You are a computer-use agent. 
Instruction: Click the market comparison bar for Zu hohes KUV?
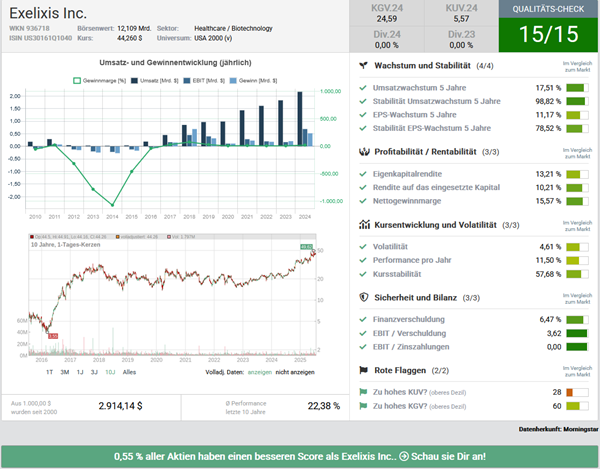coord(577,392)
